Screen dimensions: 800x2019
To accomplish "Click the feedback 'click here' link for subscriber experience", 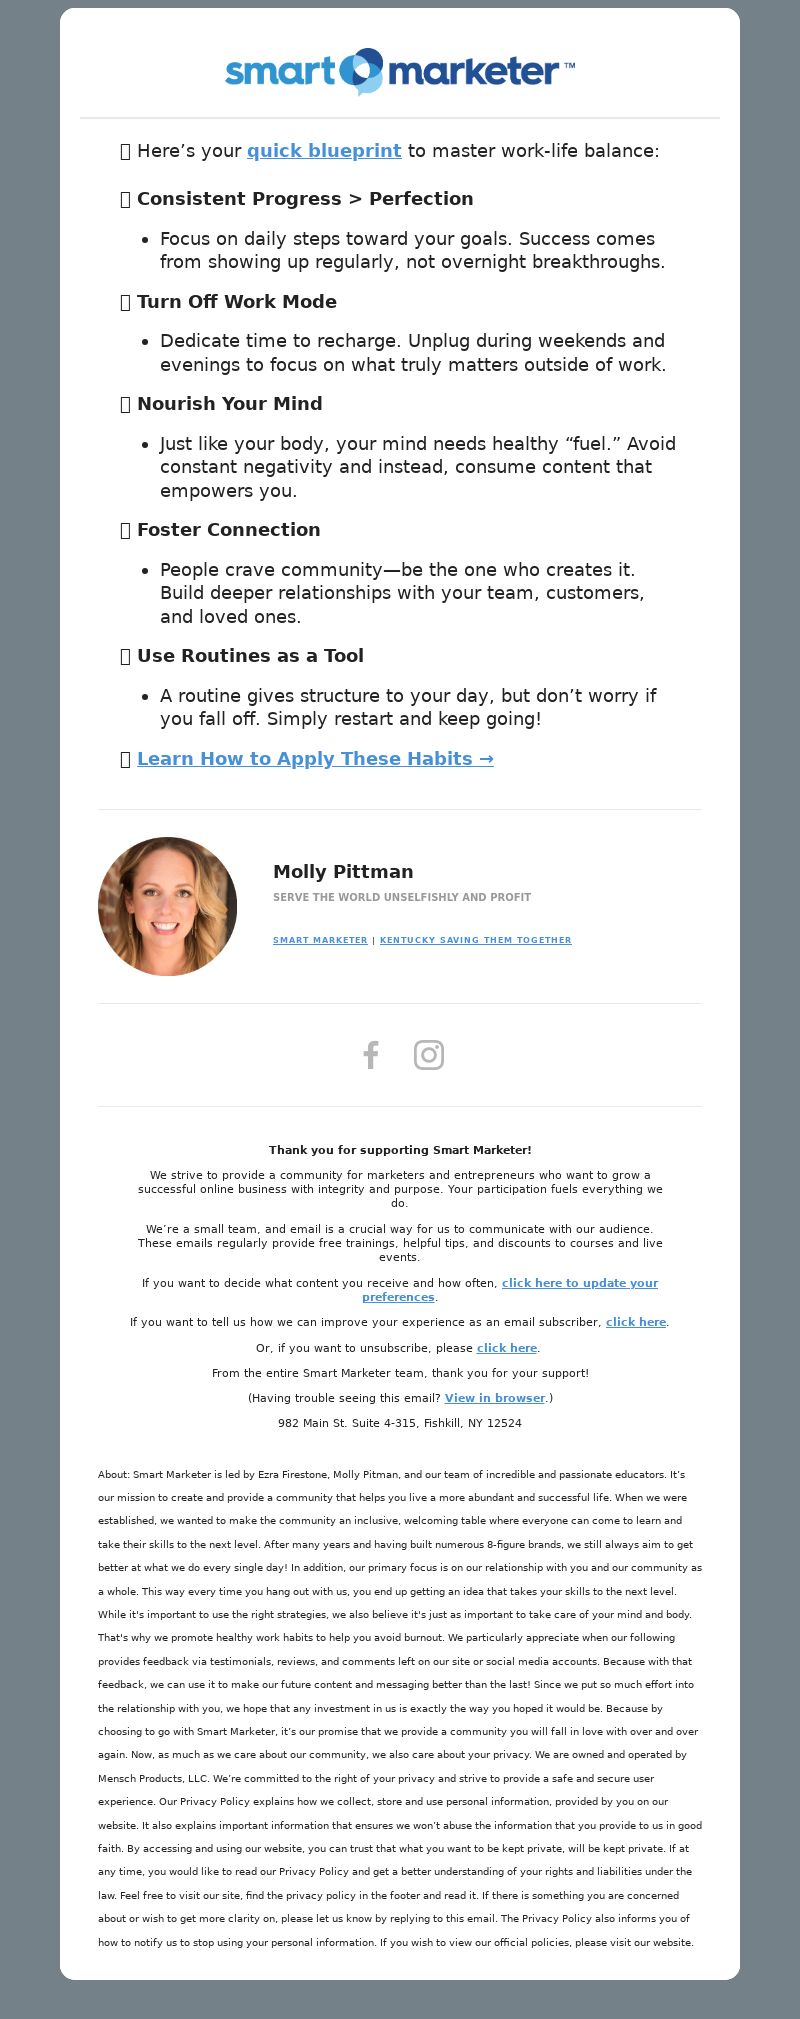I will 636,1322.
